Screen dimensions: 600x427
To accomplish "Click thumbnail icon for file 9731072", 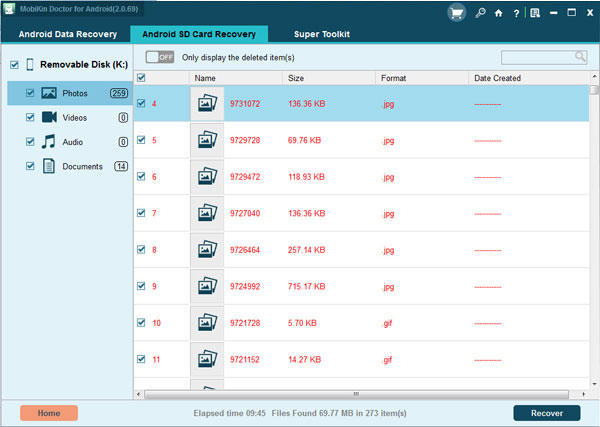I will click(207, 103).
